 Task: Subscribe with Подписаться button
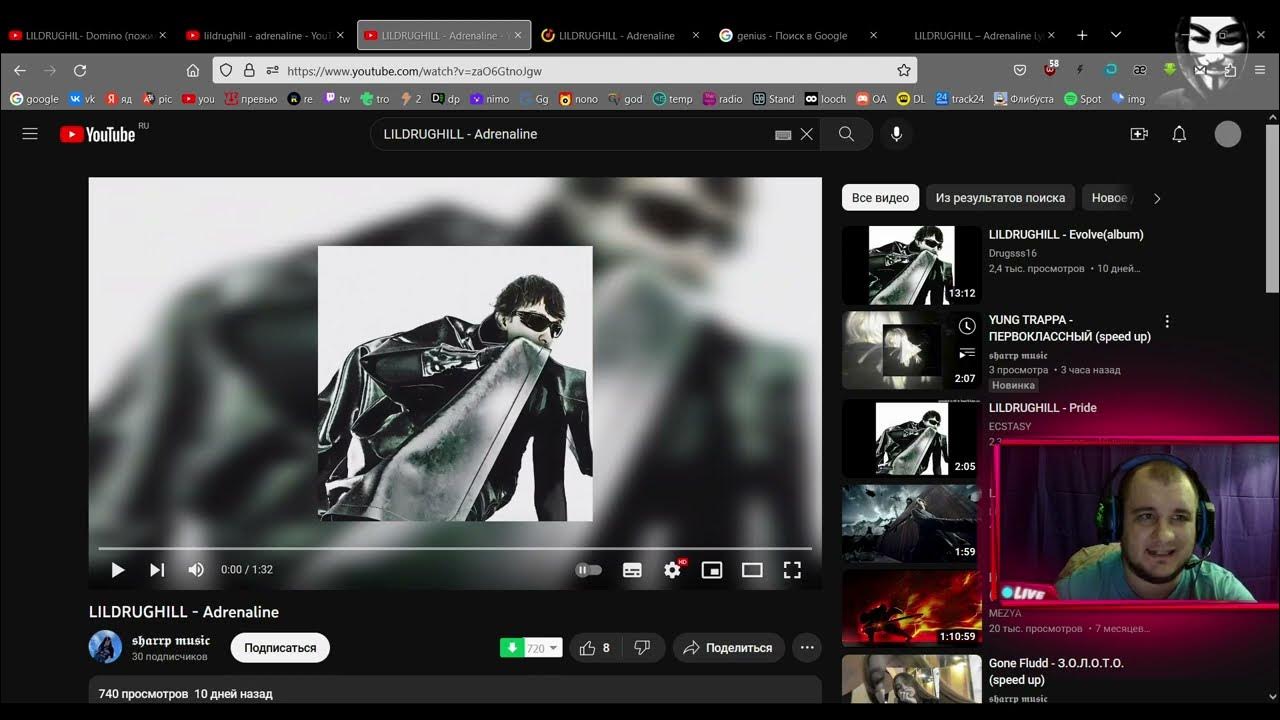280,648
